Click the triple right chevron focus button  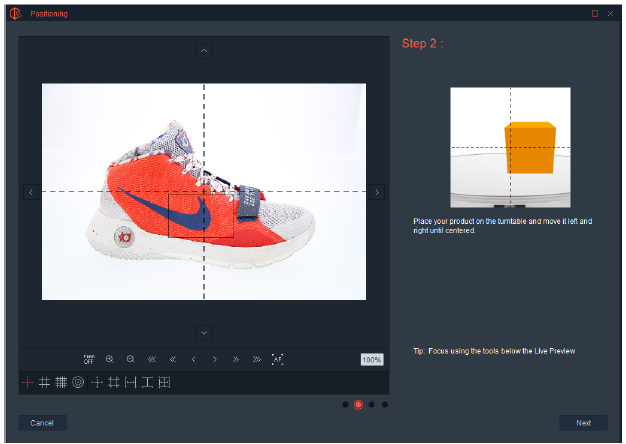pyautogui.click(x=257, y=359)
